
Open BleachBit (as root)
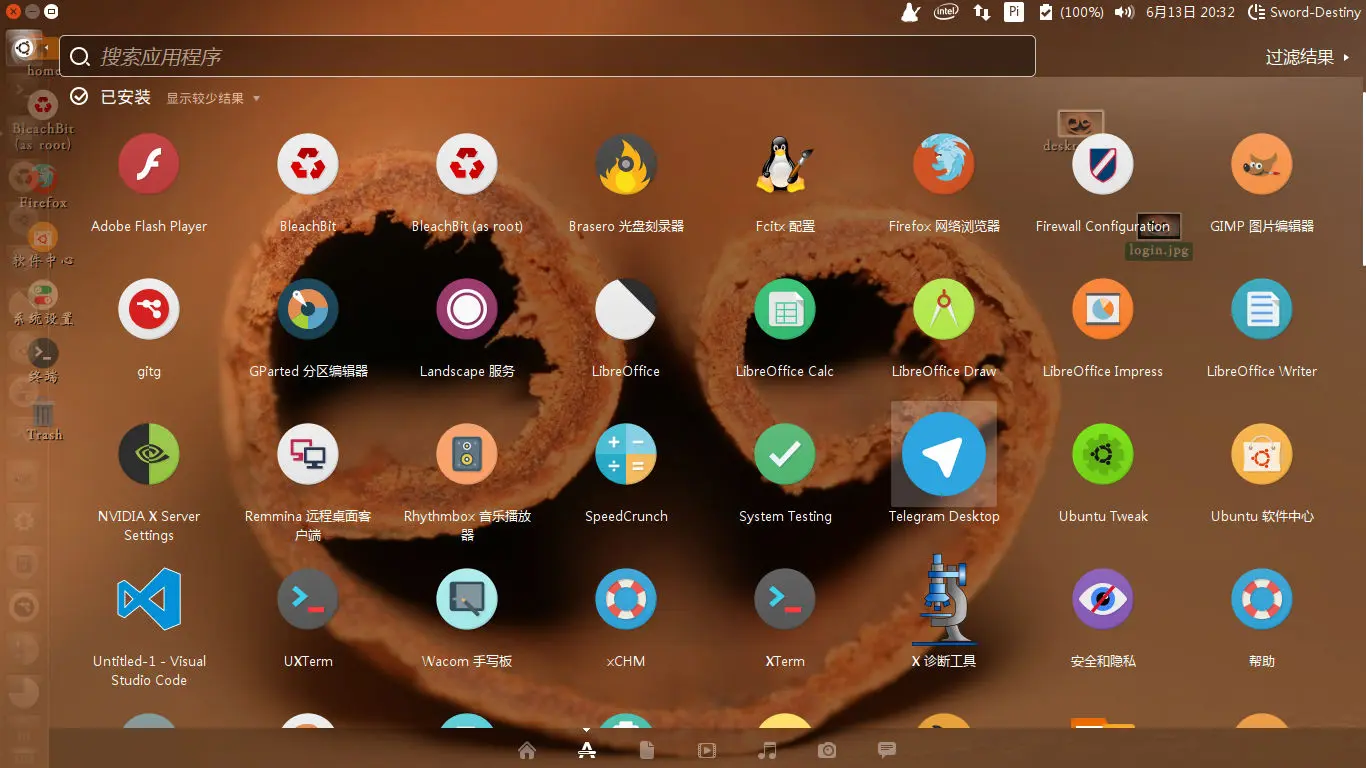coord(466,164)
